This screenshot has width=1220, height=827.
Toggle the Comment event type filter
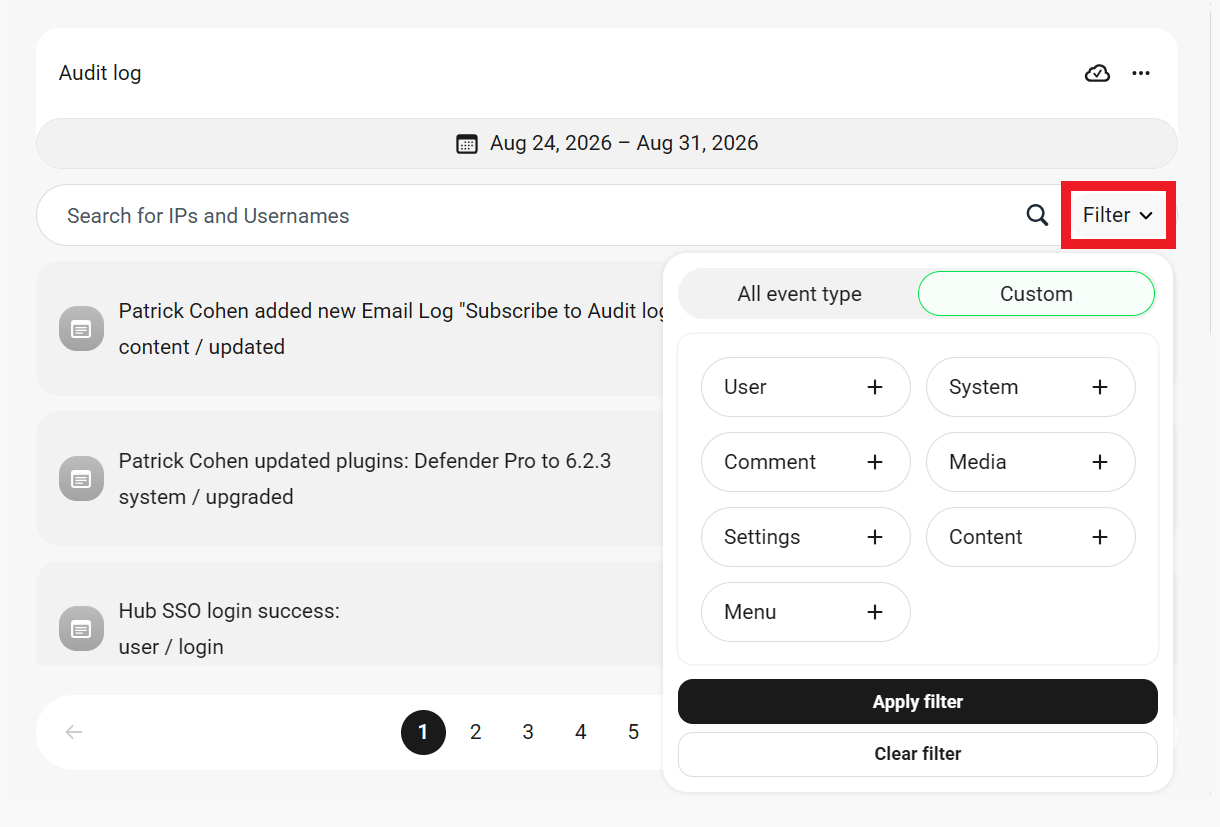coord(806,462)
